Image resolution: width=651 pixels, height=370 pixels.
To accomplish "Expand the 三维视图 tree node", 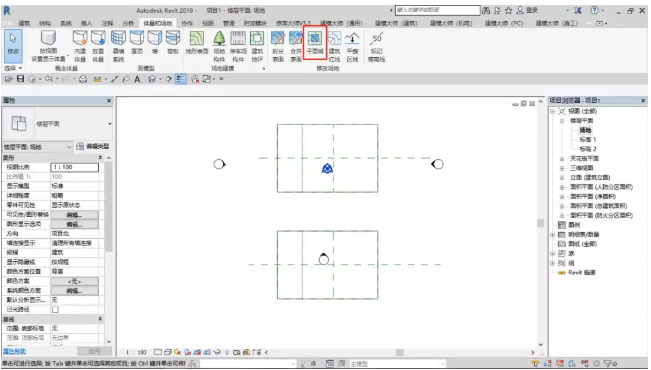I will pyautogui.click(x=562, y=168).
